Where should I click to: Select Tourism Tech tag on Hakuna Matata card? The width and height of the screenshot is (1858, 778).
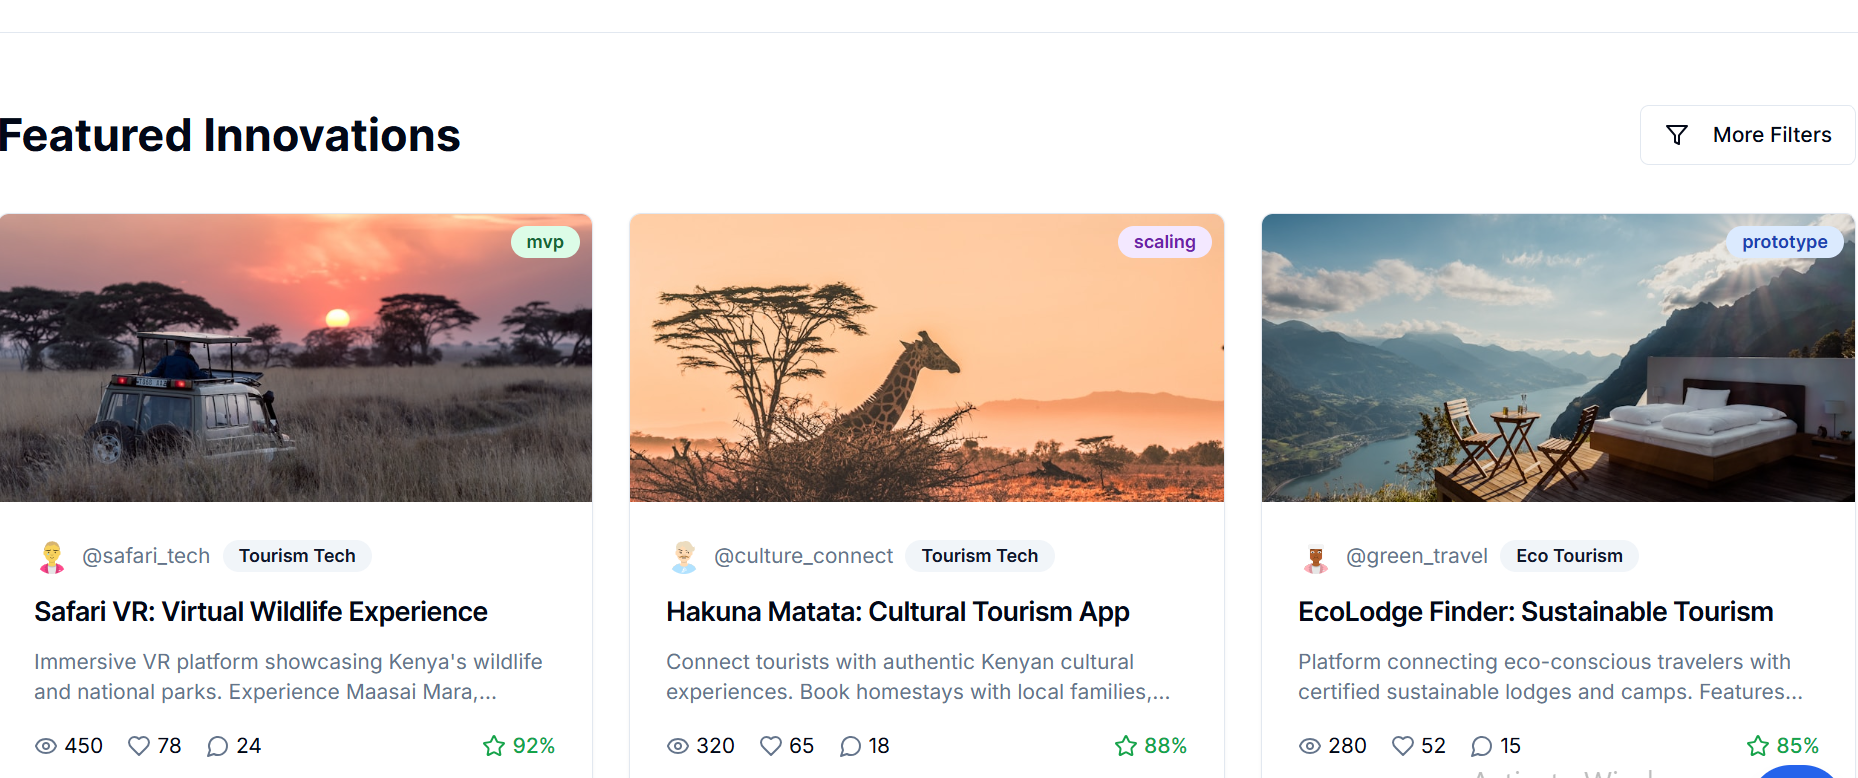pos(980,556)
